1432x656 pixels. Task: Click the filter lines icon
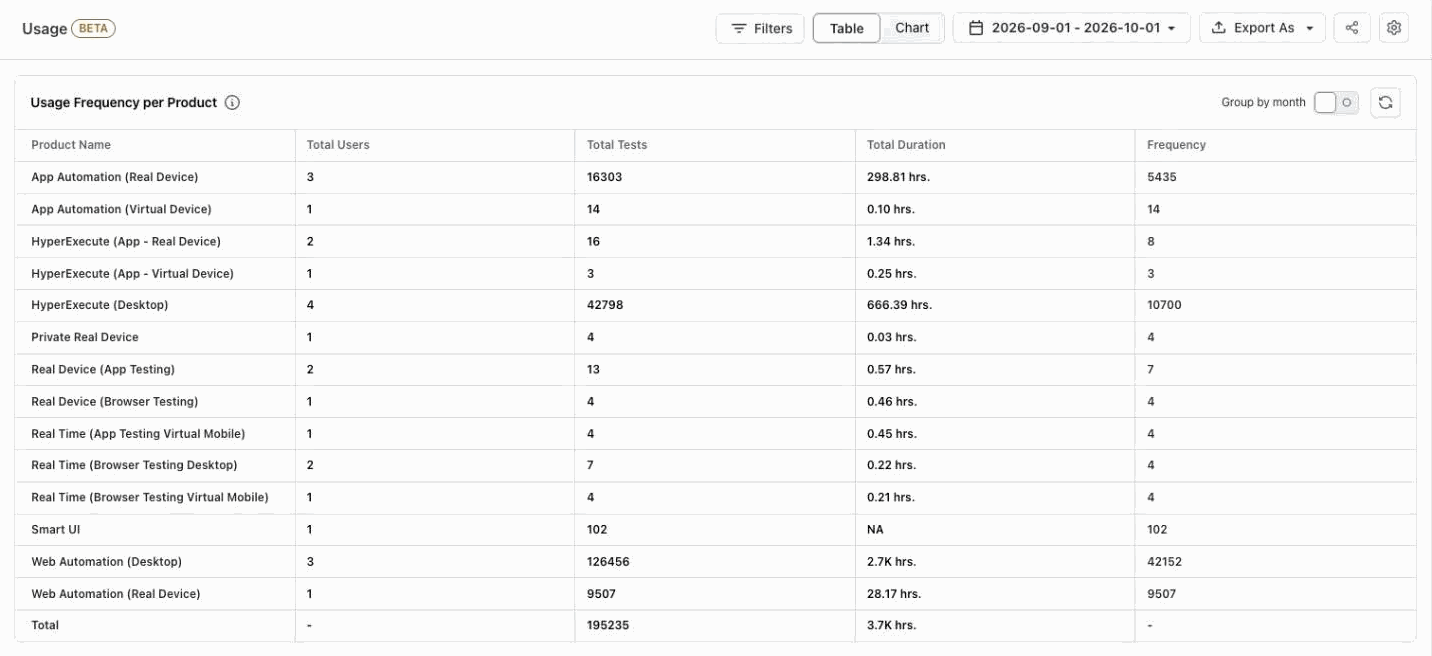739,28
